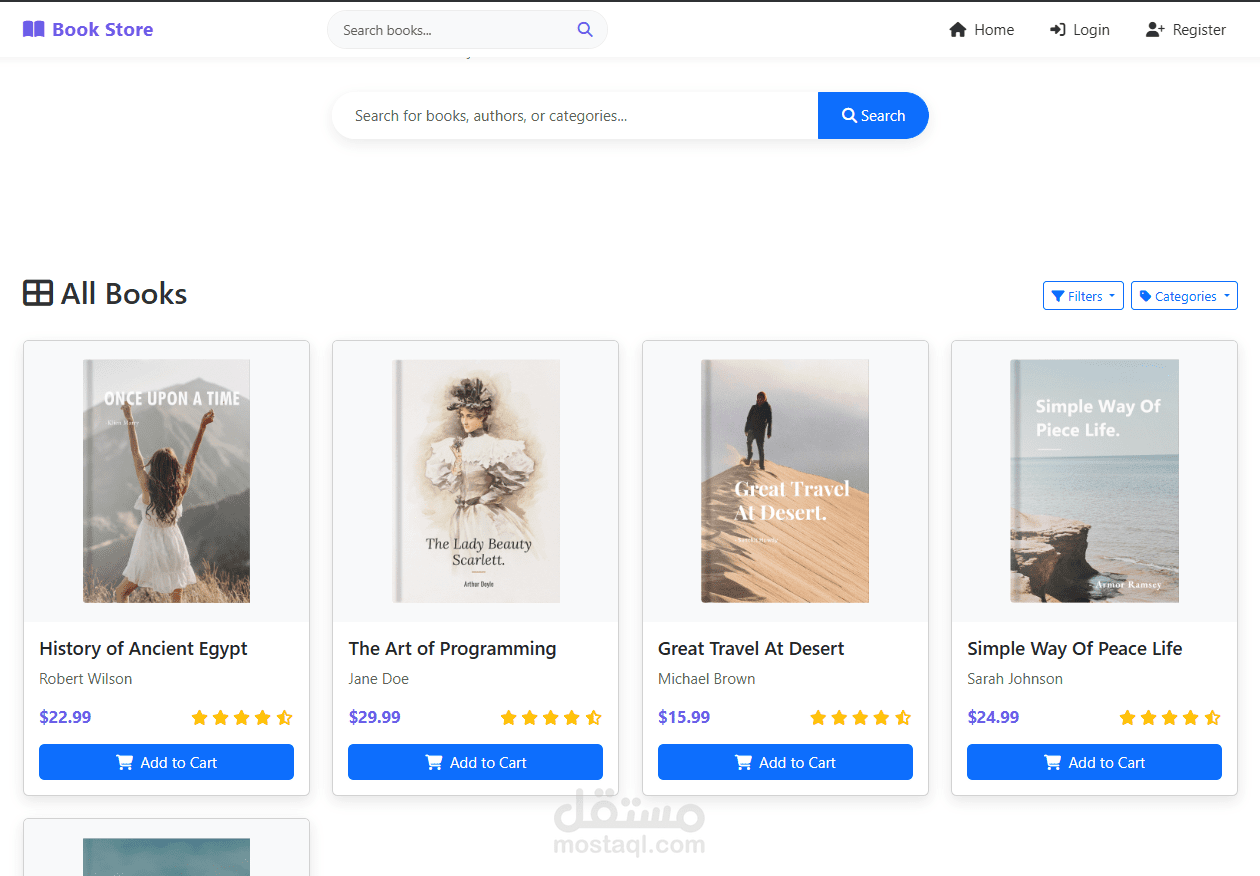
Task: Click the Login arrow icon
Action: [x=1056, y=29]
